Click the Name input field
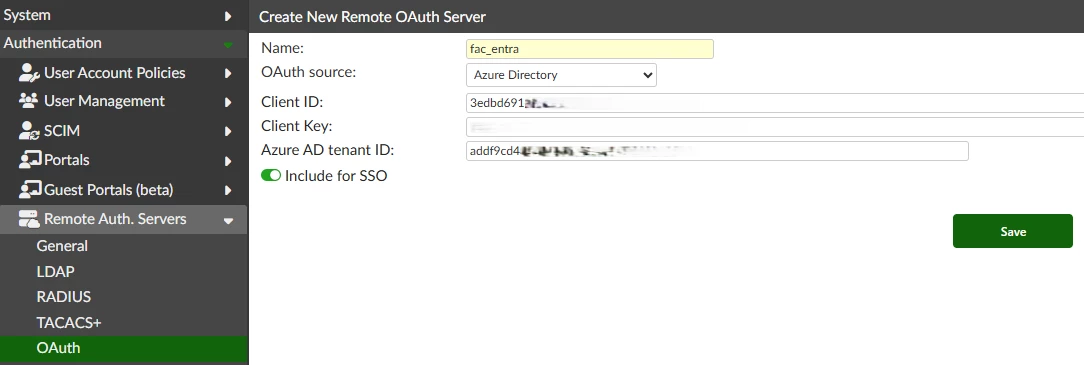The image size is (1084, 365). click(x=590, y=49)
